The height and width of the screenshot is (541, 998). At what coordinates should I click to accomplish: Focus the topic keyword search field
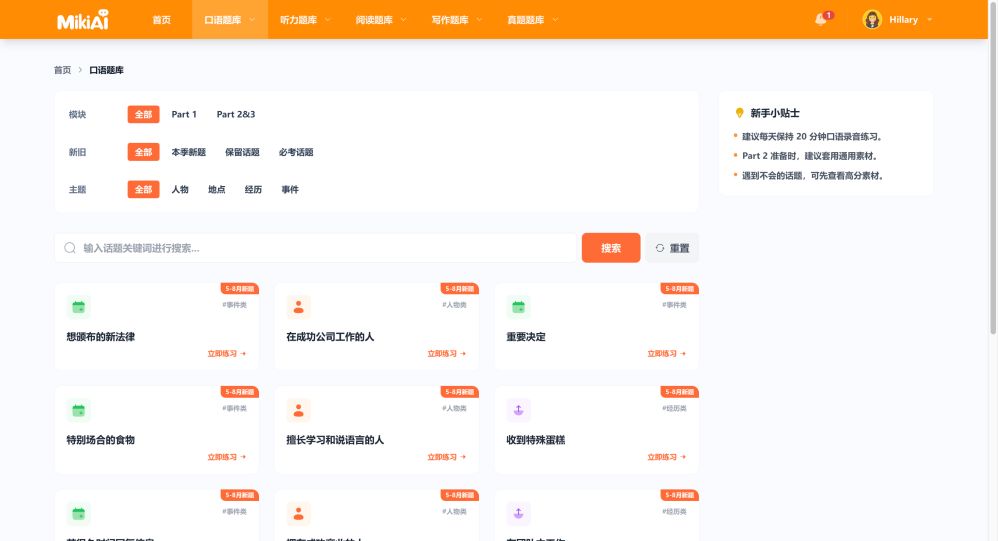coord(316,248)
